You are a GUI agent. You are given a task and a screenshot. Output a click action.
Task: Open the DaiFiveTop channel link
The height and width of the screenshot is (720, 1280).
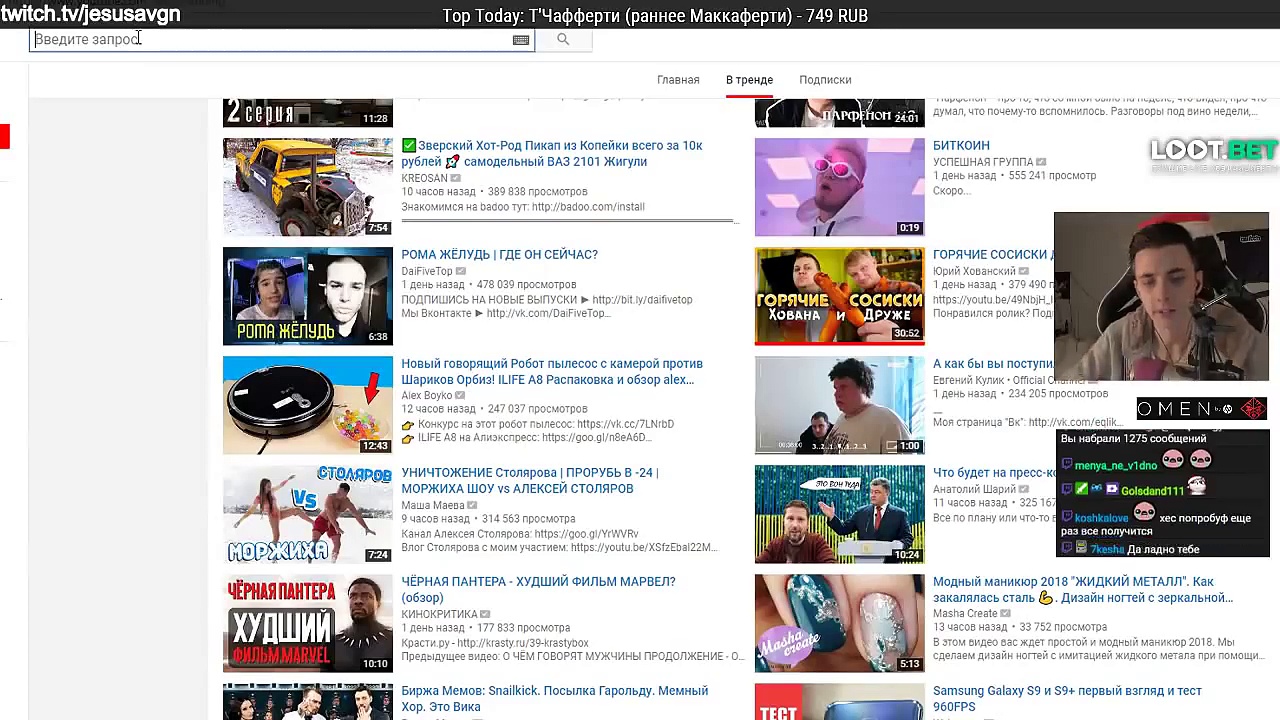coord(427,271)
